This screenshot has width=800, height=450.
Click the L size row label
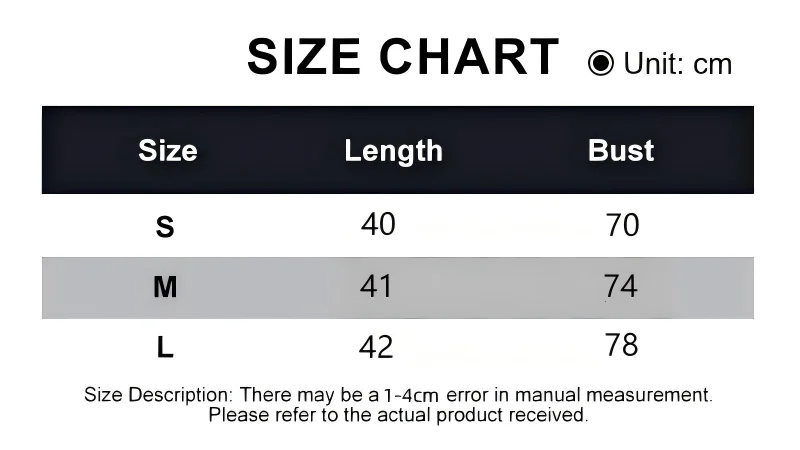pos(165,347)
